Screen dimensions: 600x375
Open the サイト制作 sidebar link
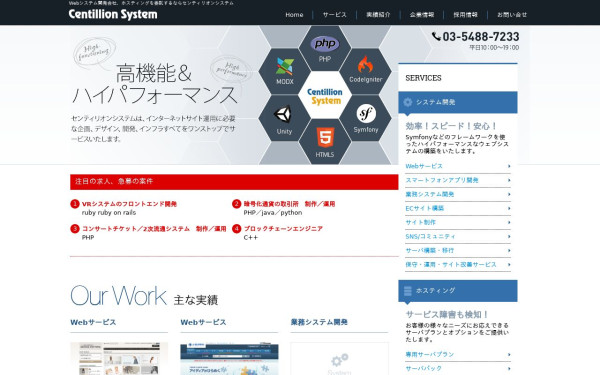pyautogui.click(x=421, y=222)
